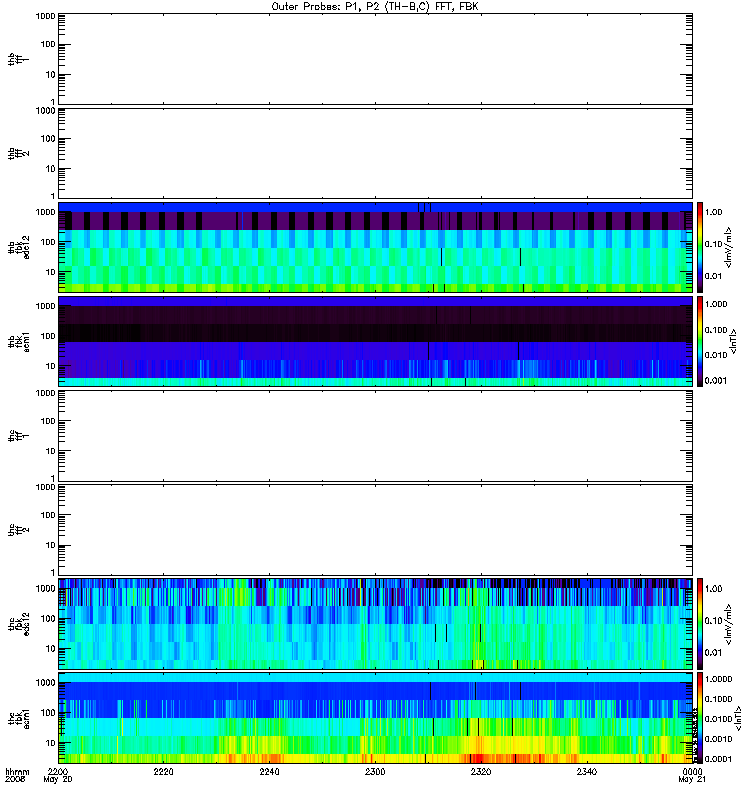Click the "0.0001" color bar tick label
Screen dimensions: 750x800
point(718,759)
